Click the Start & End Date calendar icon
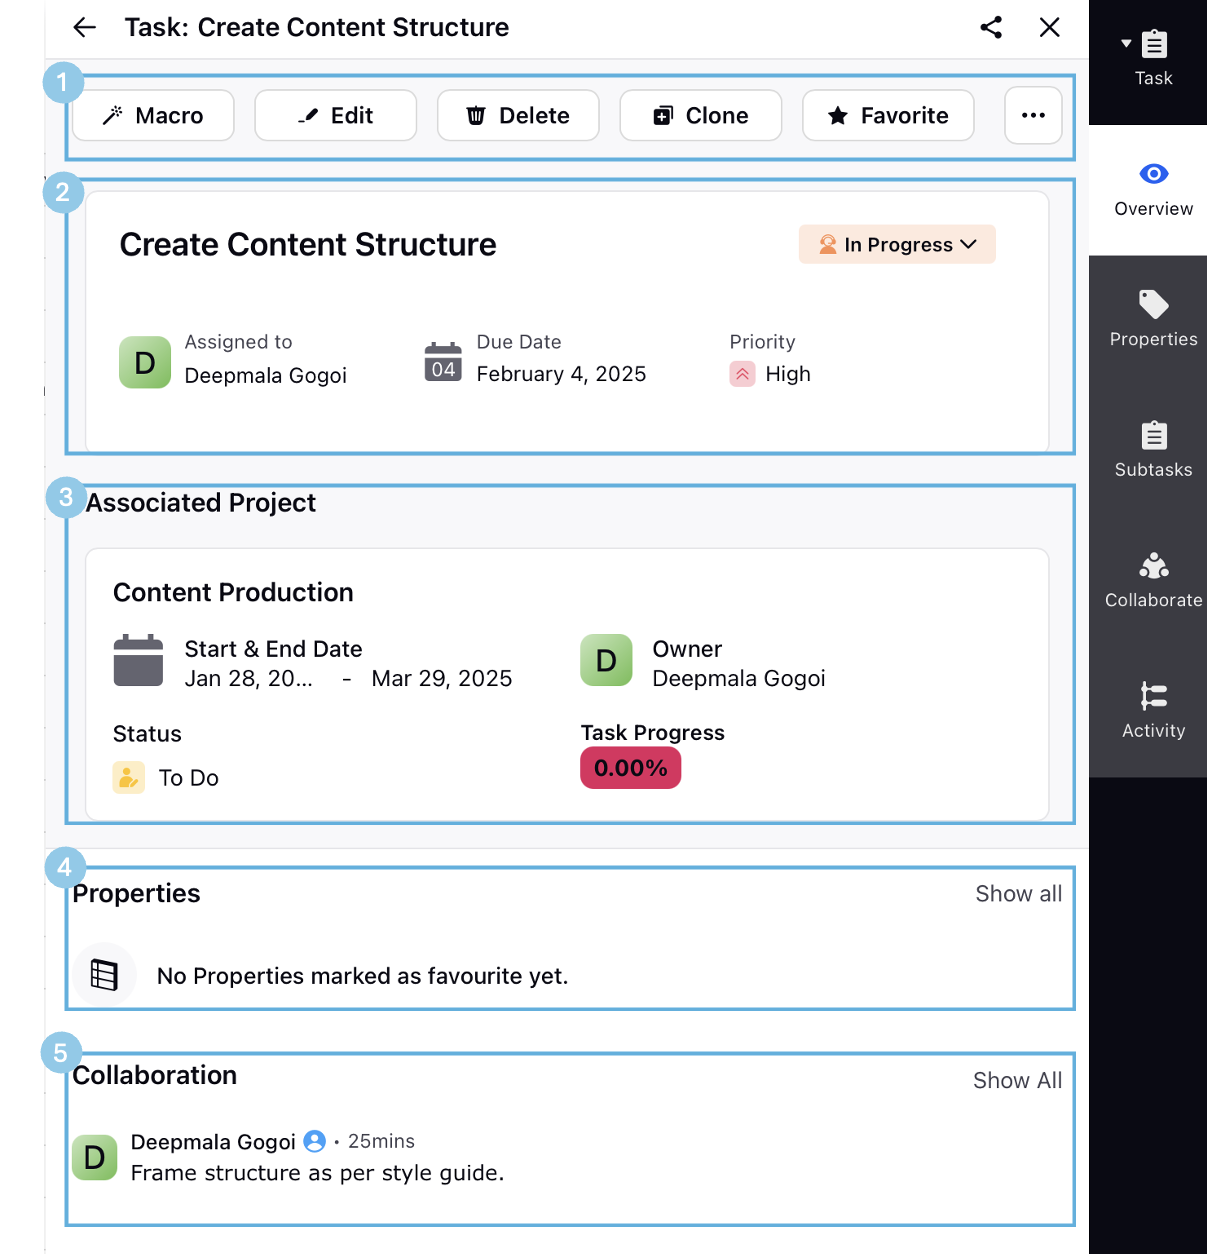Image resolution: width=1207 pixels, height=1254 pixels. pyautogui.click(x=138, y=660)
